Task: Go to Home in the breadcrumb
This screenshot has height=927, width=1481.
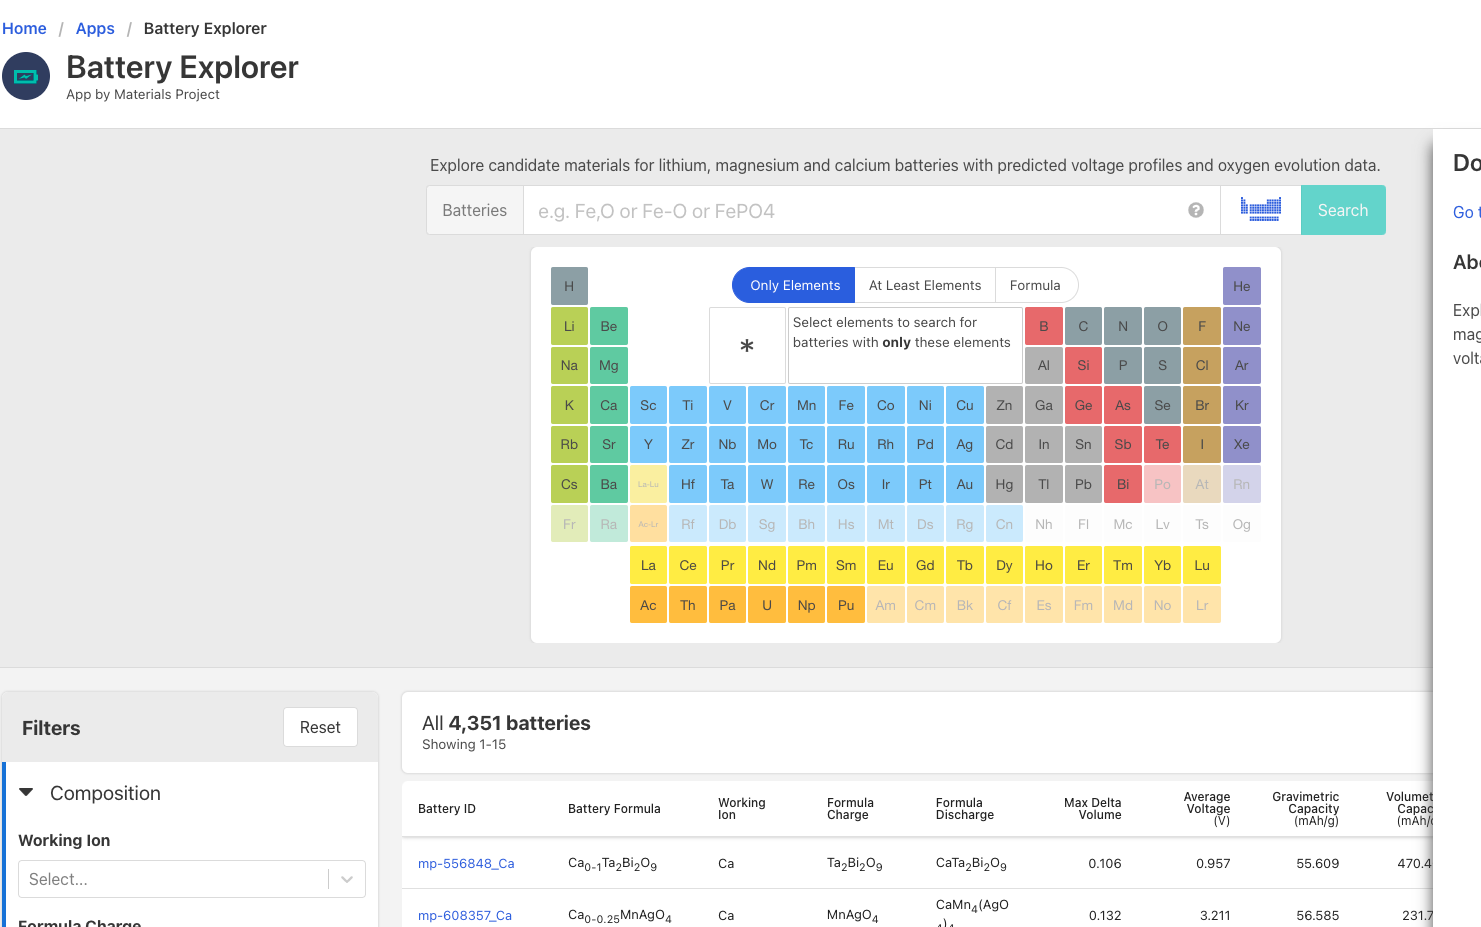Action: click(24, 28)
